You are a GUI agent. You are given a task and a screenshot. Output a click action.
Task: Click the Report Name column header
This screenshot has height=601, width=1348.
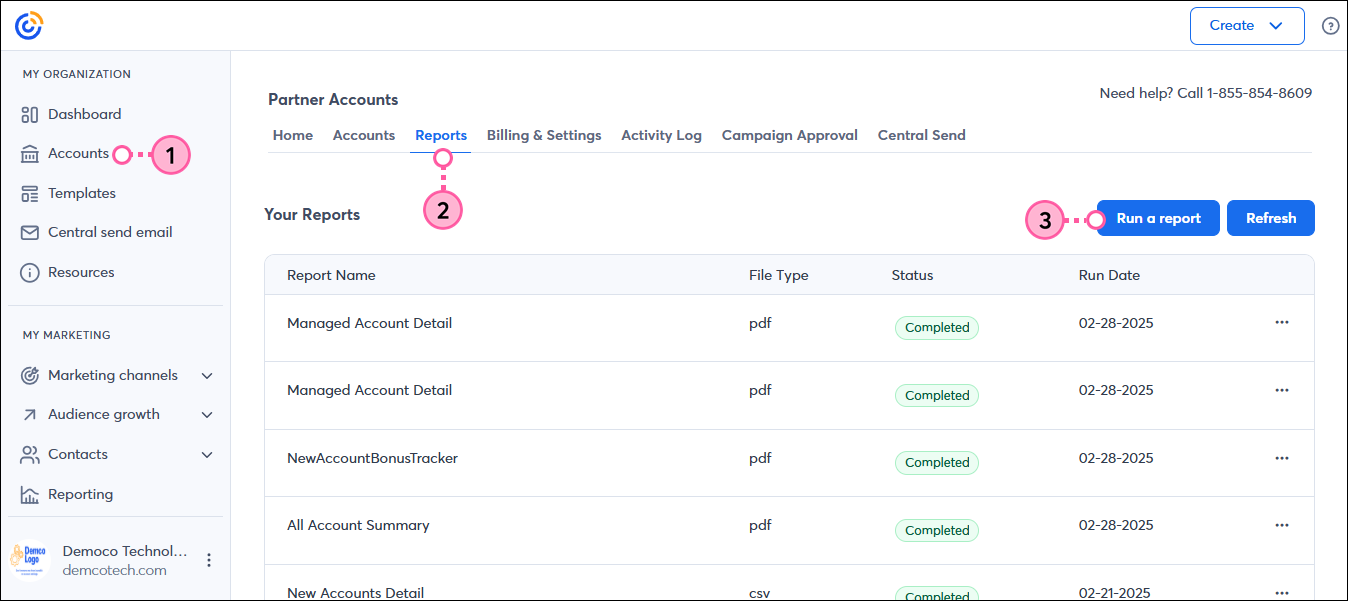pos(331,275)
